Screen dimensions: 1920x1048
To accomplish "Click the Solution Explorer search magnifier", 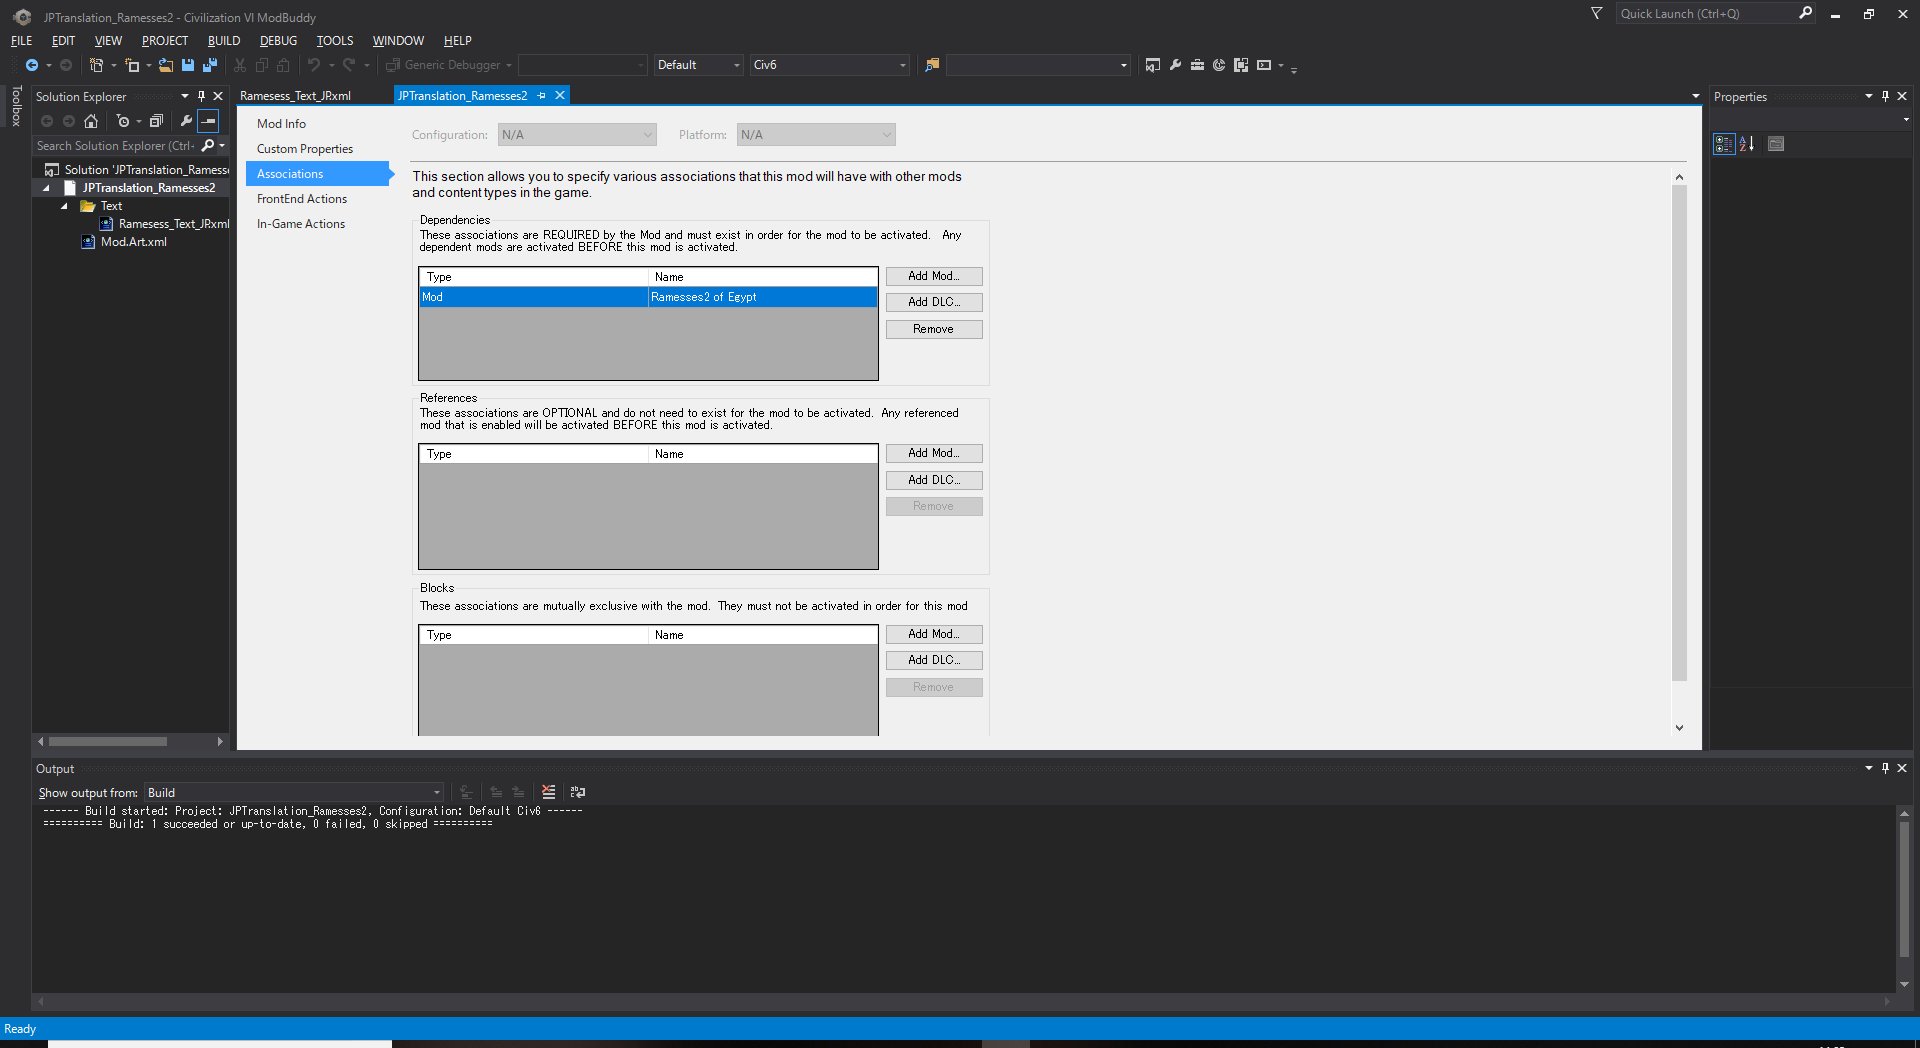I will pos(208,146).
